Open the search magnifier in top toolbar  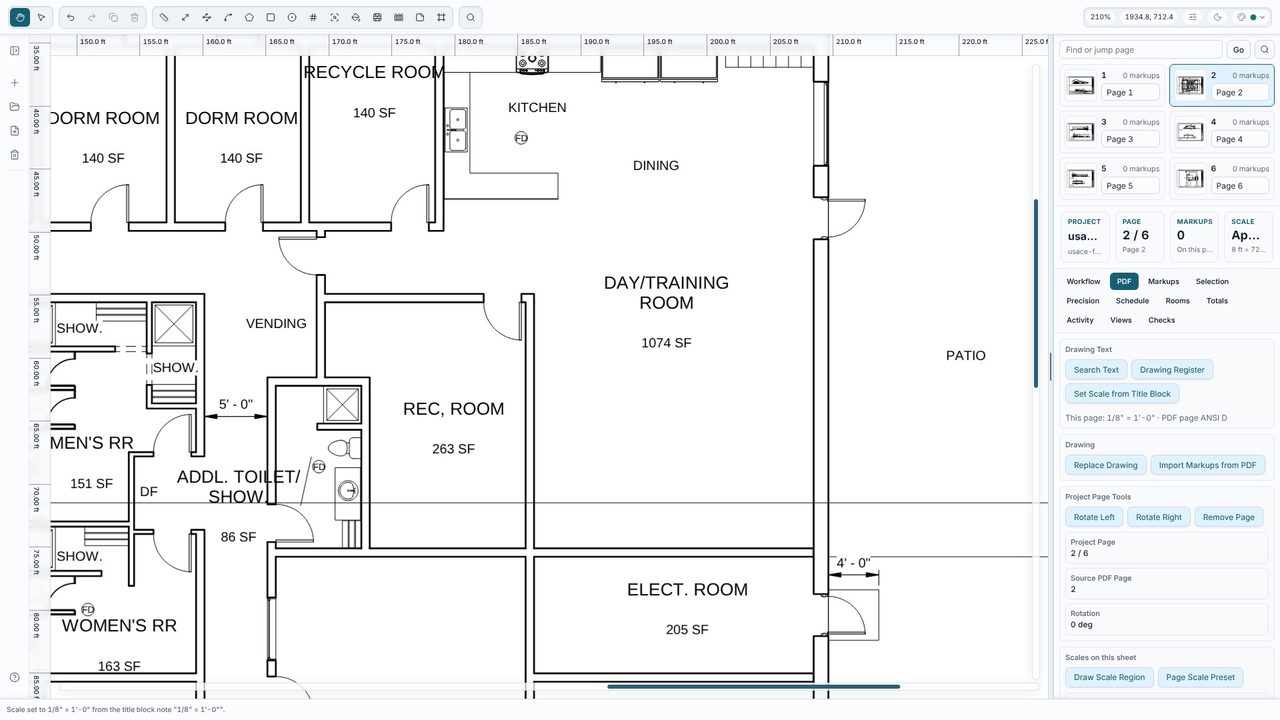pos(471,17)
